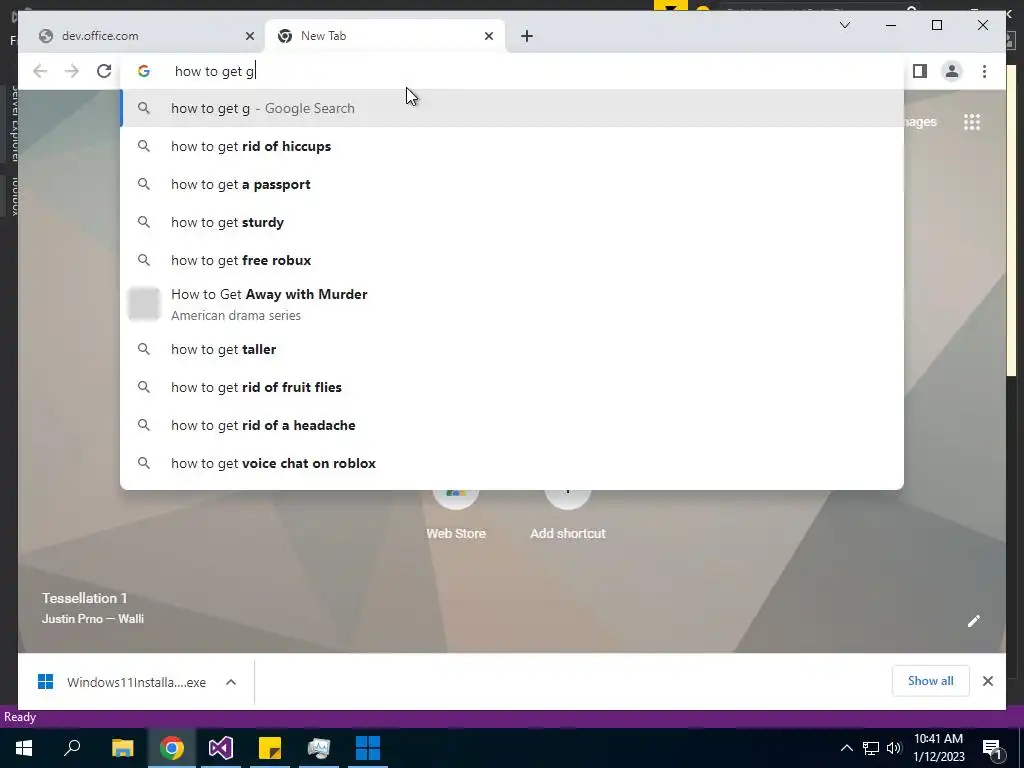Click the Google logo in address bar
The height and width of the screenshot is (768, 1024).
pos(144,71)
